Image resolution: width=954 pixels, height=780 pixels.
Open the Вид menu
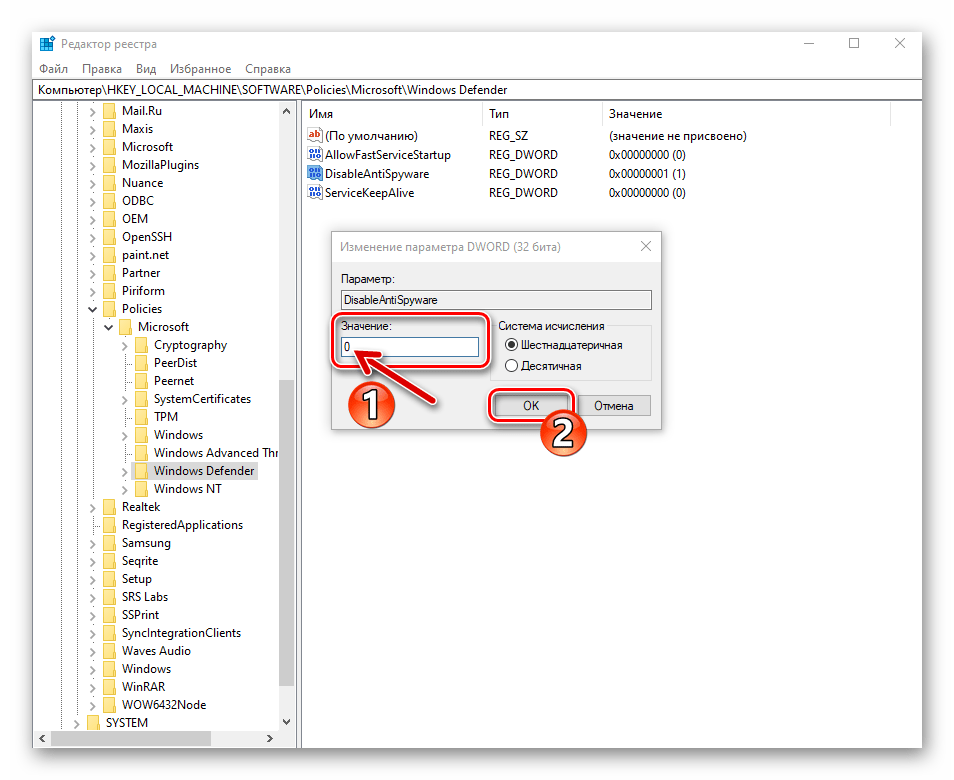(x=146, y=69)
